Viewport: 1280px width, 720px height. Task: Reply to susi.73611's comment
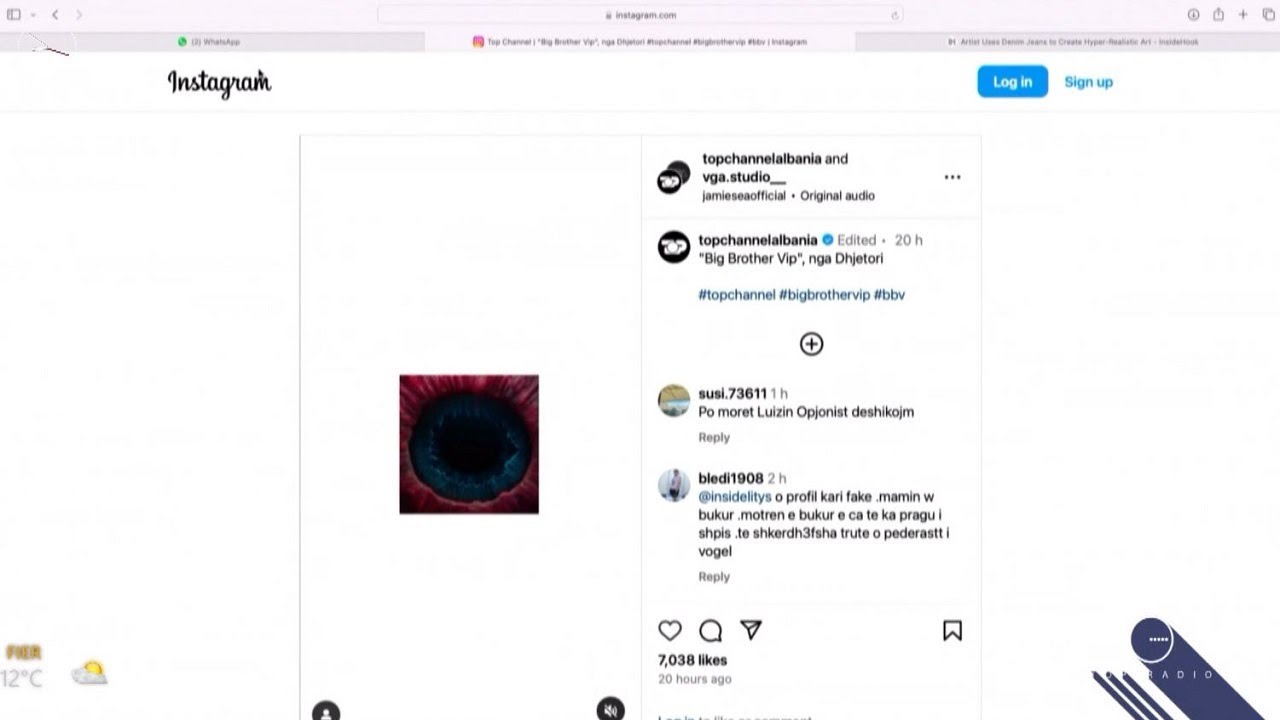click(x=714, y=437)
